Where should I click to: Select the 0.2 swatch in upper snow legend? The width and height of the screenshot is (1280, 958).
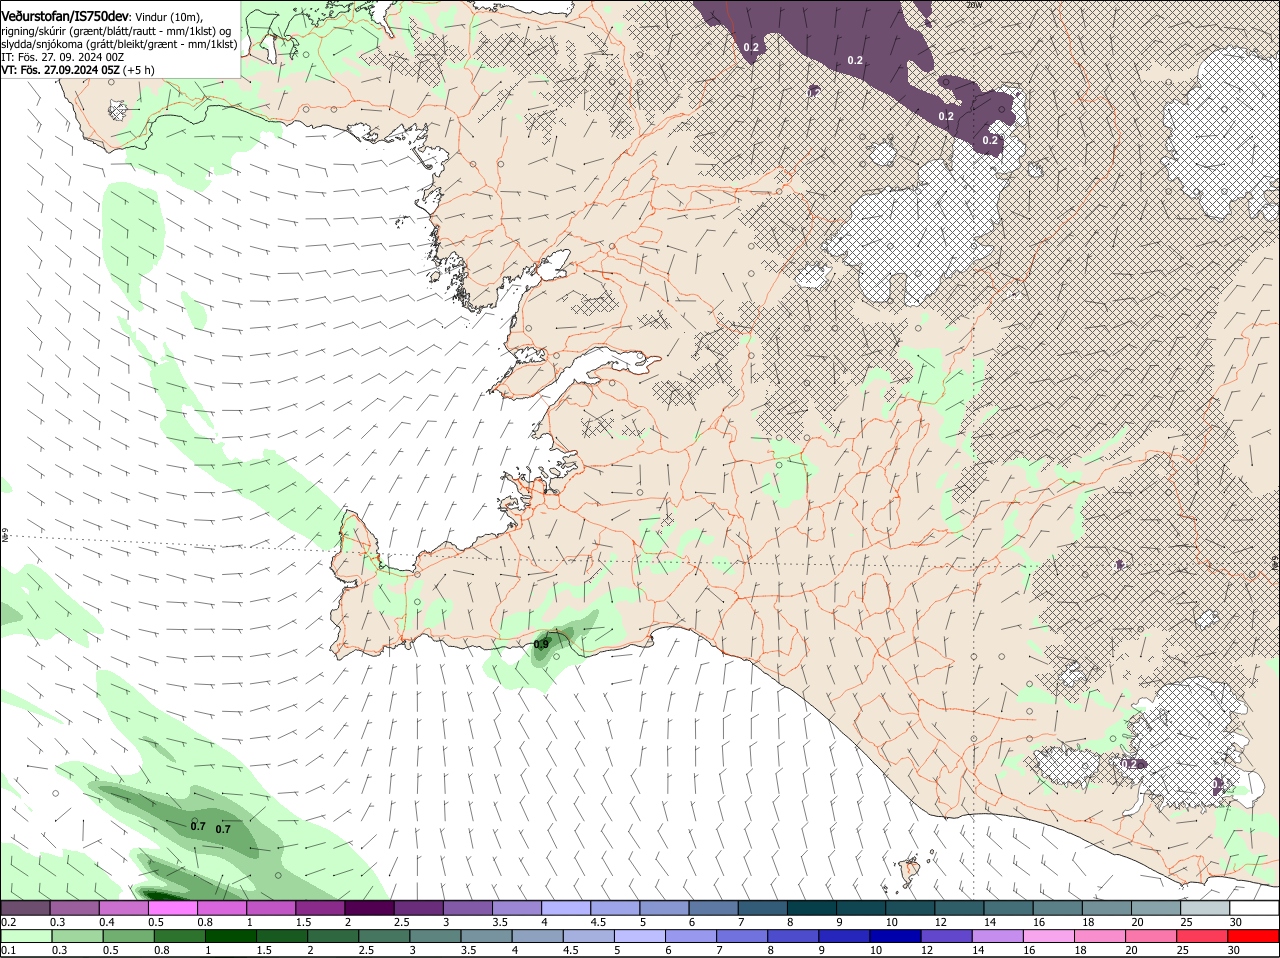tap(25, 907)
